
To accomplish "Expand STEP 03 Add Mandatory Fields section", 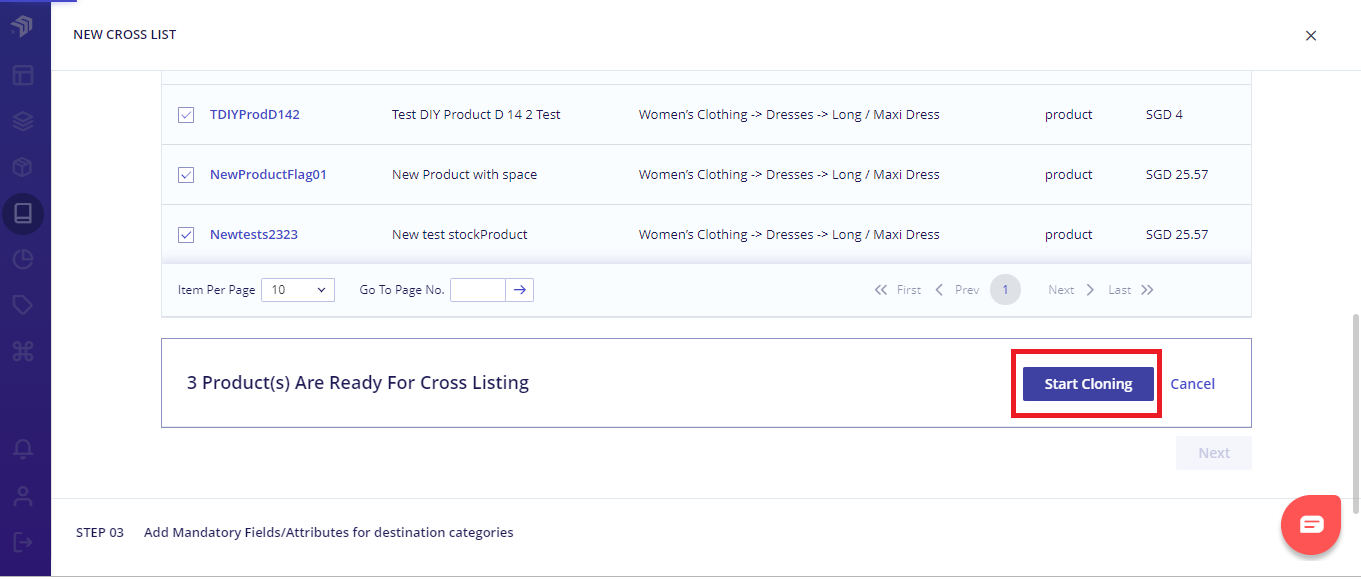I will [x=328, y=533].
